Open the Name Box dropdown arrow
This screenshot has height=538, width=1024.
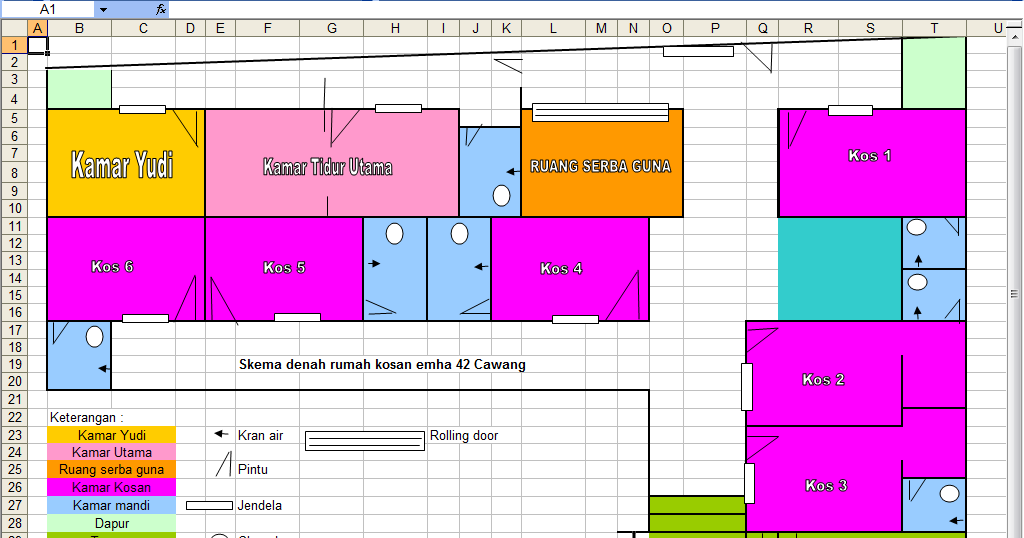click(x=103, y=9)
